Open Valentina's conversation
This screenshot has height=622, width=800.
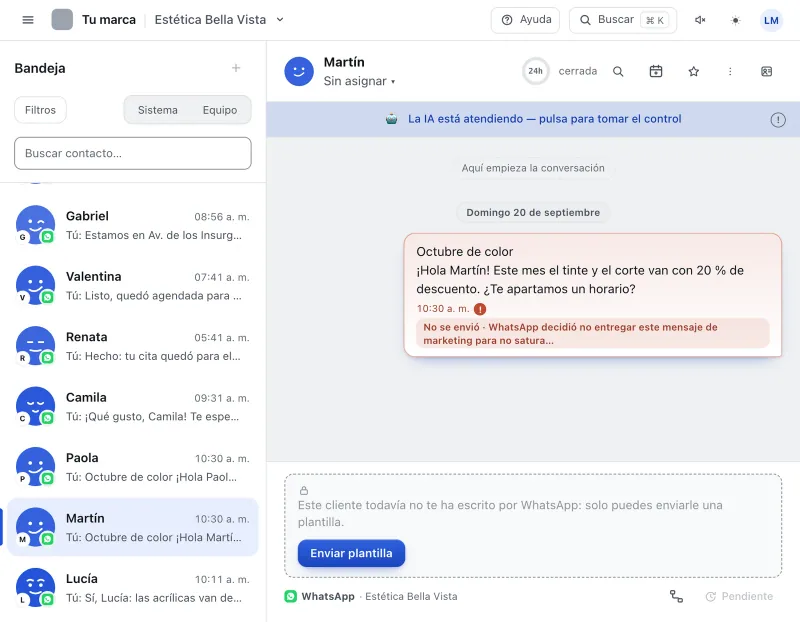coord(133,285)
